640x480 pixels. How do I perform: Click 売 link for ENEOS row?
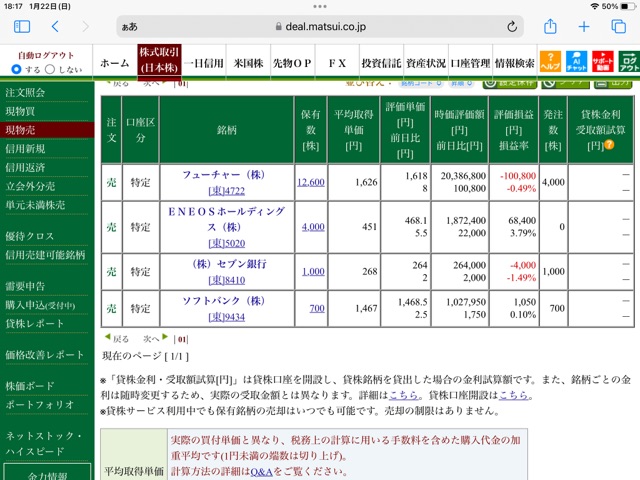click(x=111, y=227)
